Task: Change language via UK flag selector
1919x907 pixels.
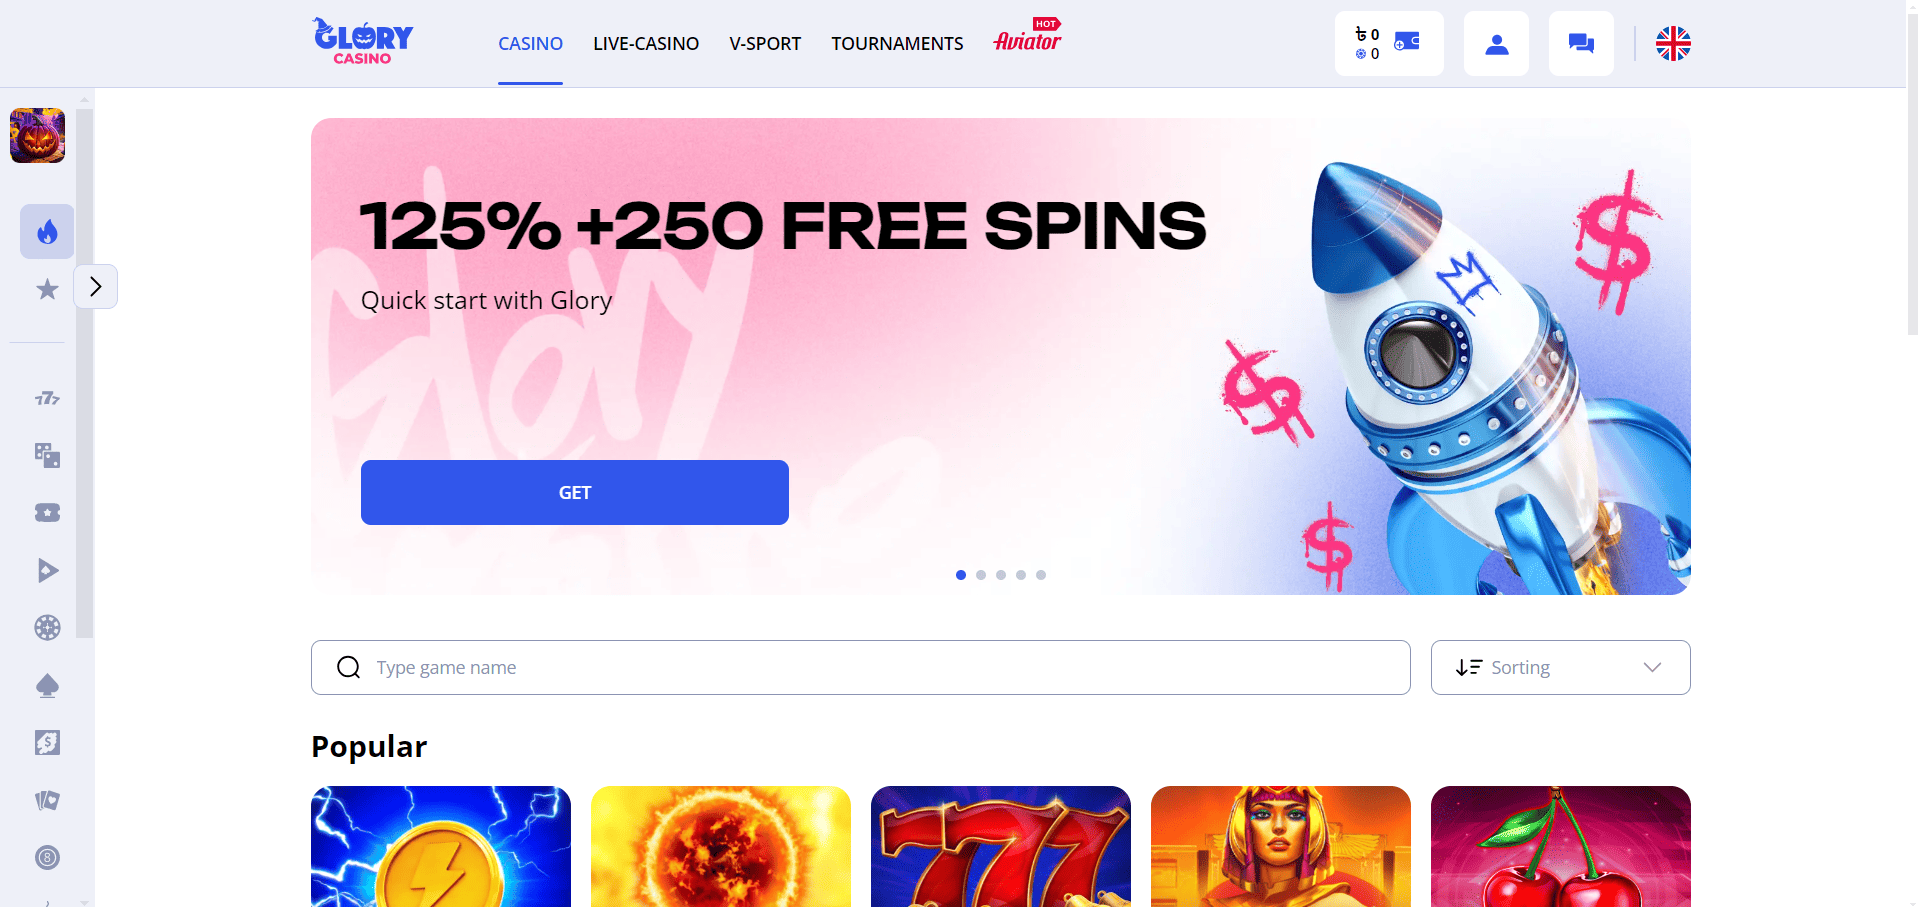Action: [1673, 44]
